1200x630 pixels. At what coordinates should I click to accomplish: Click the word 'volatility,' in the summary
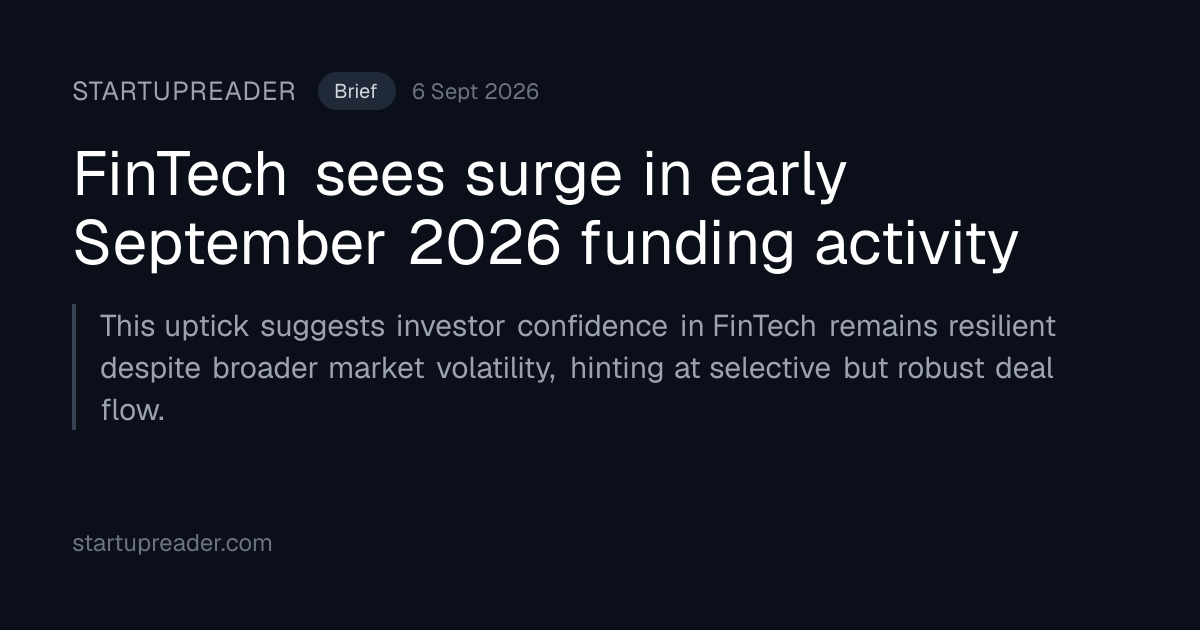coord(495,368)
